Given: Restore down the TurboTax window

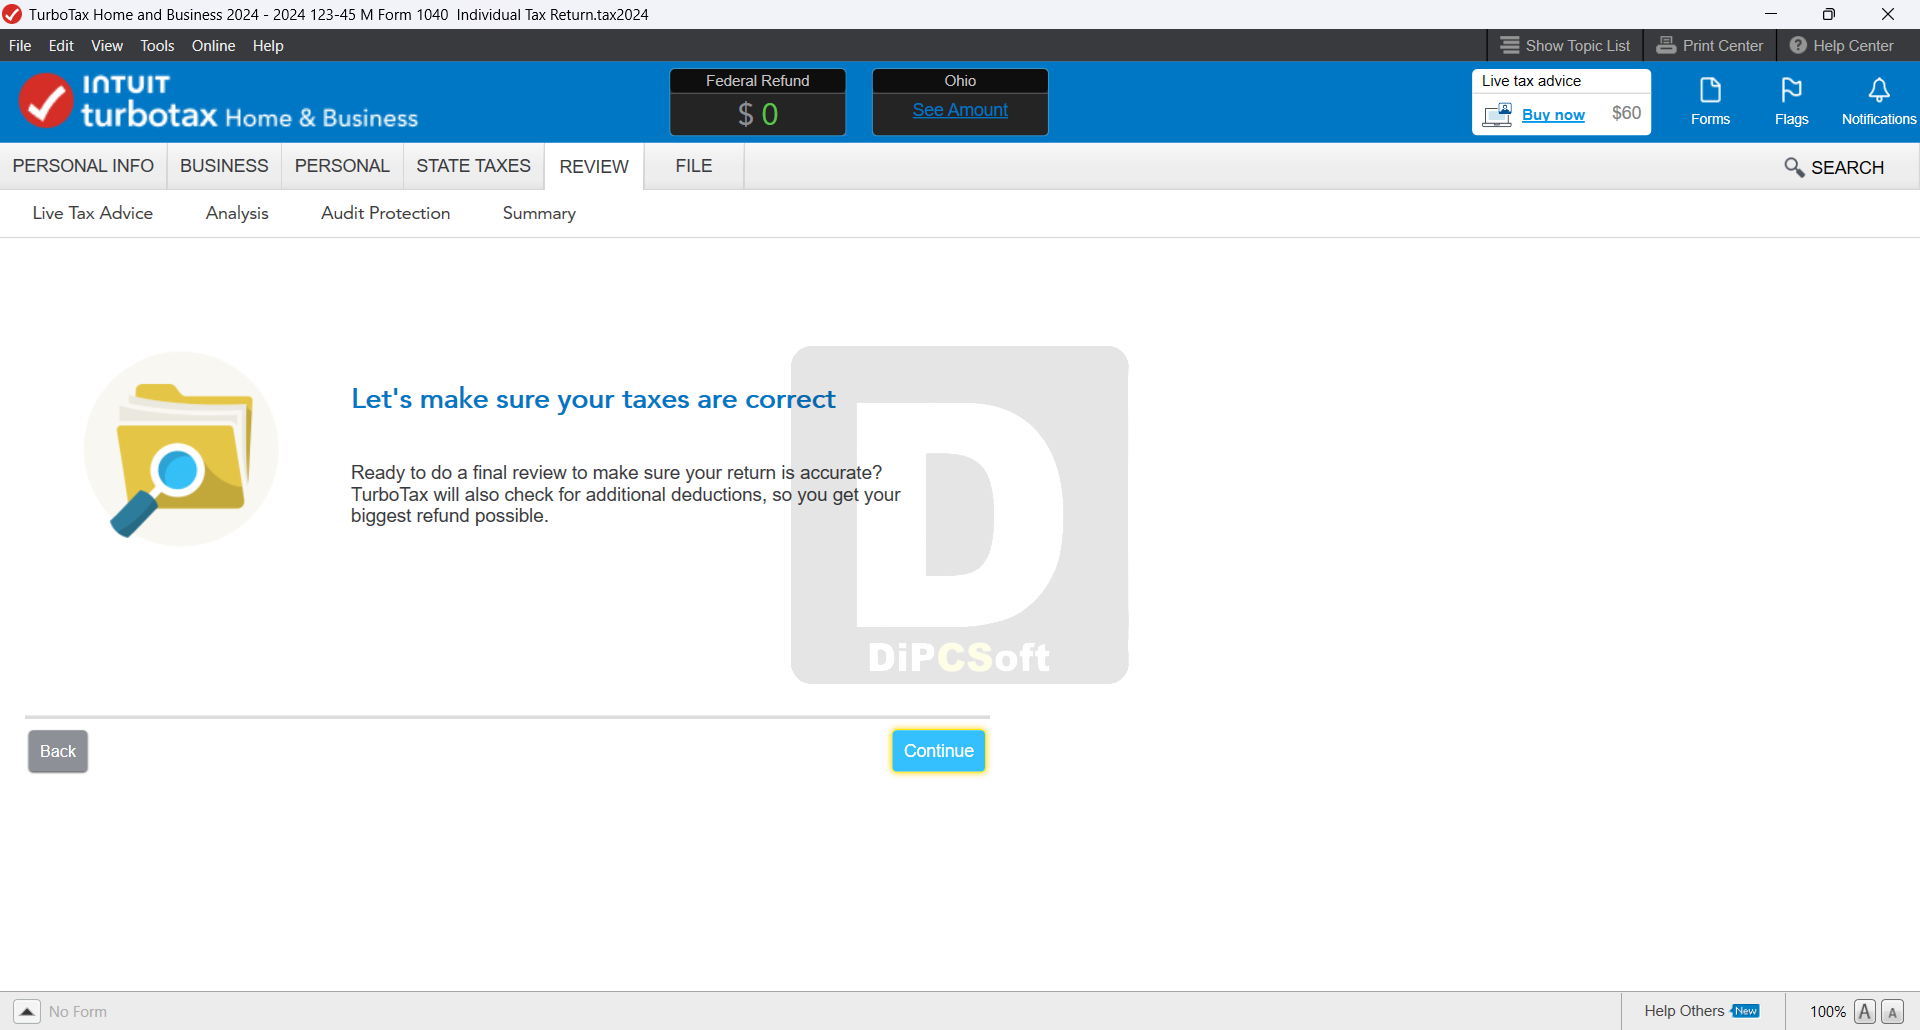Looking at the screenshot, I should coord(1829,14).
